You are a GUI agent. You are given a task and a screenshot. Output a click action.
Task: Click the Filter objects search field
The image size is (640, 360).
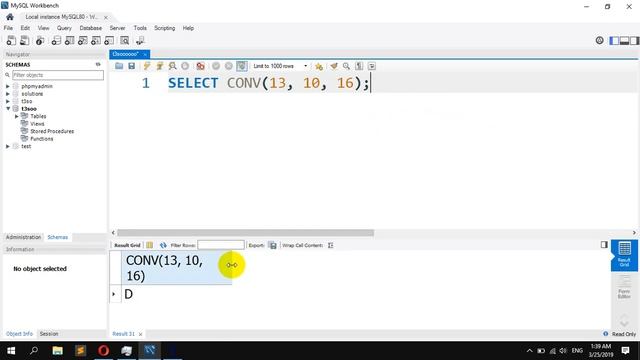(x=58, y=75)
